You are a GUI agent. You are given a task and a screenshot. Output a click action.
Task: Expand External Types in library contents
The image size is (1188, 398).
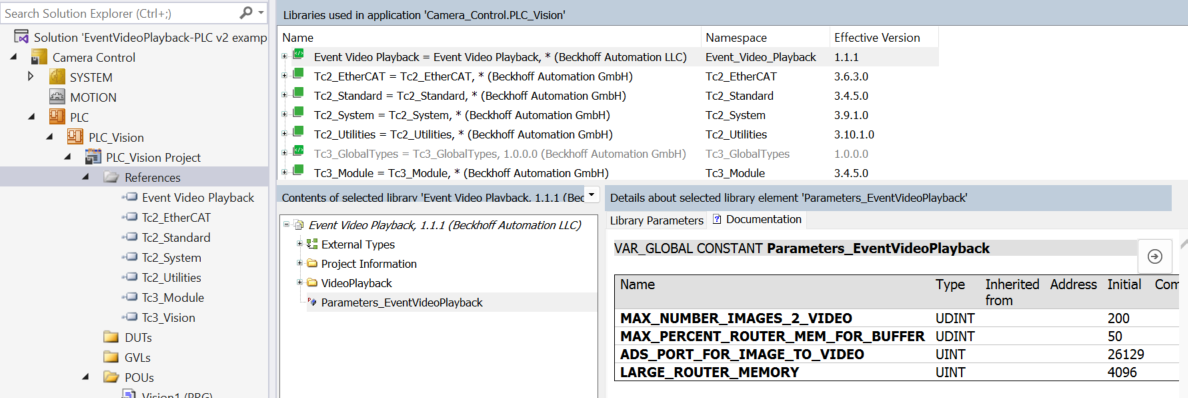(300, 245)
